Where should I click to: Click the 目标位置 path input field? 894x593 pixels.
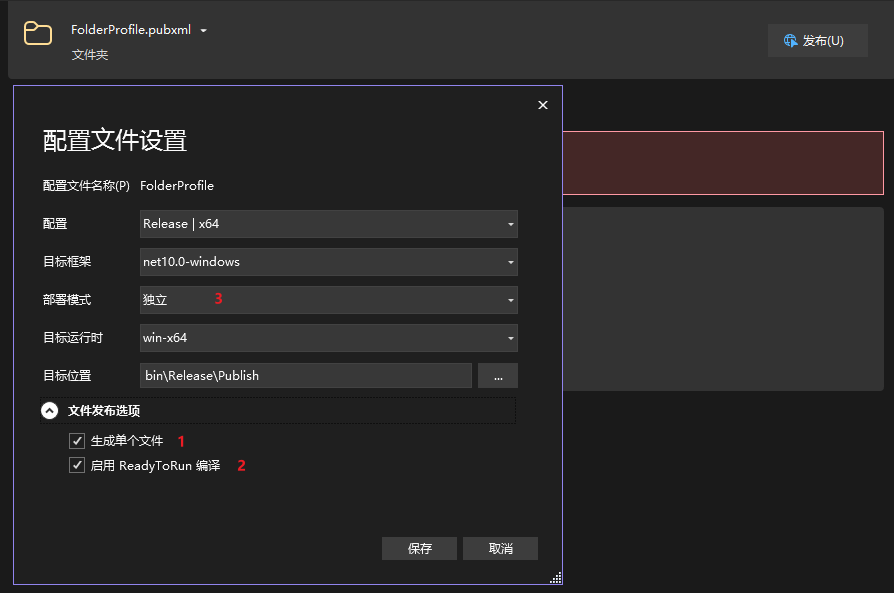(305, 376)
